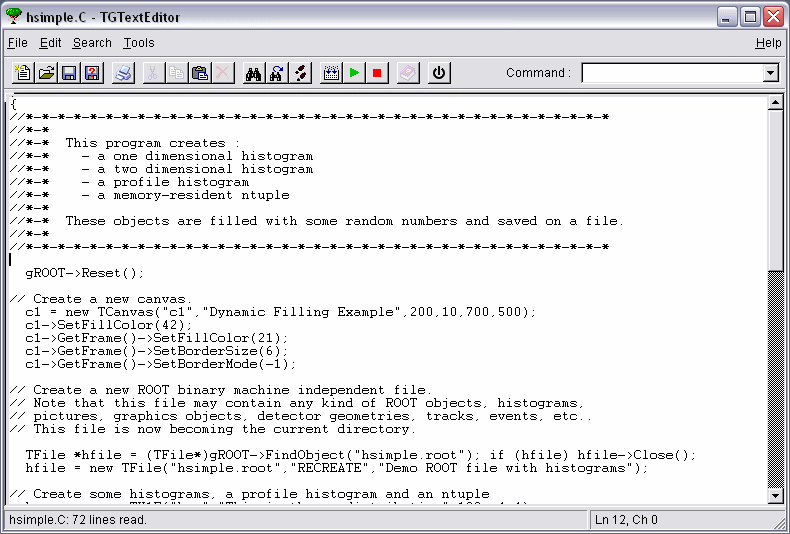Click the vertical scrollbar up arrow

click(775, 104)
